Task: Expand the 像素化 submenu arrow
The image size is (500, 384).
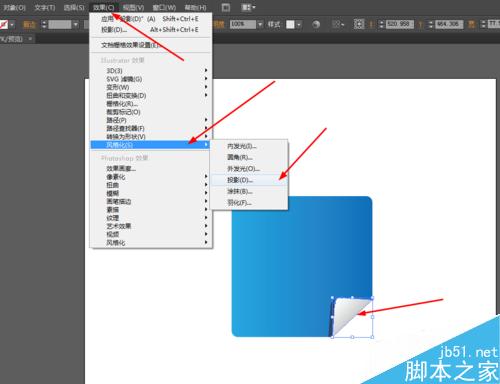Action: 206,176
